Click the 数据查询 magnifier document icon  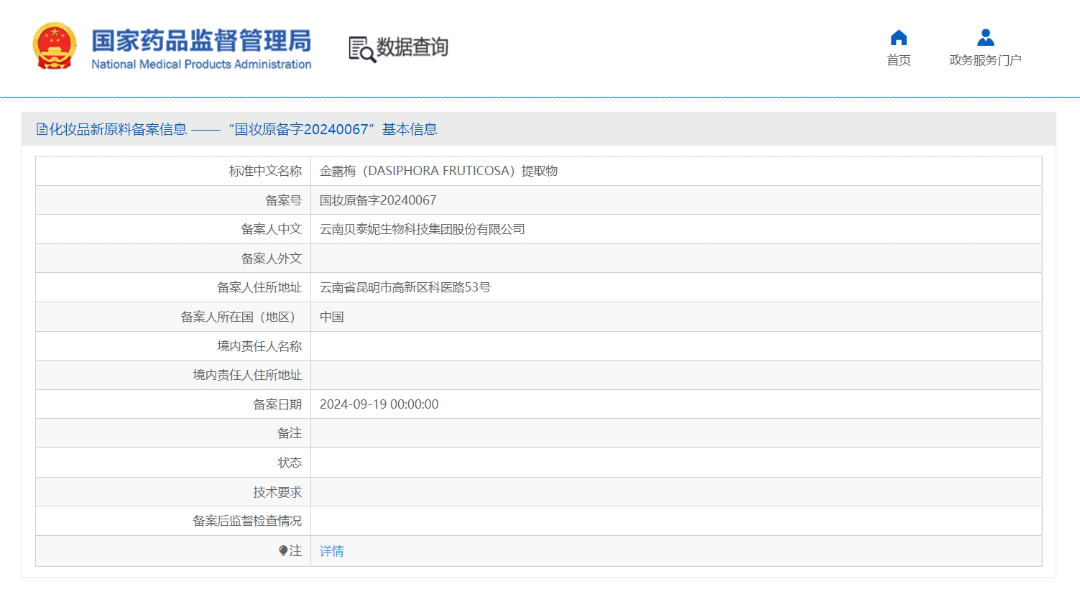tap(361, 48)
